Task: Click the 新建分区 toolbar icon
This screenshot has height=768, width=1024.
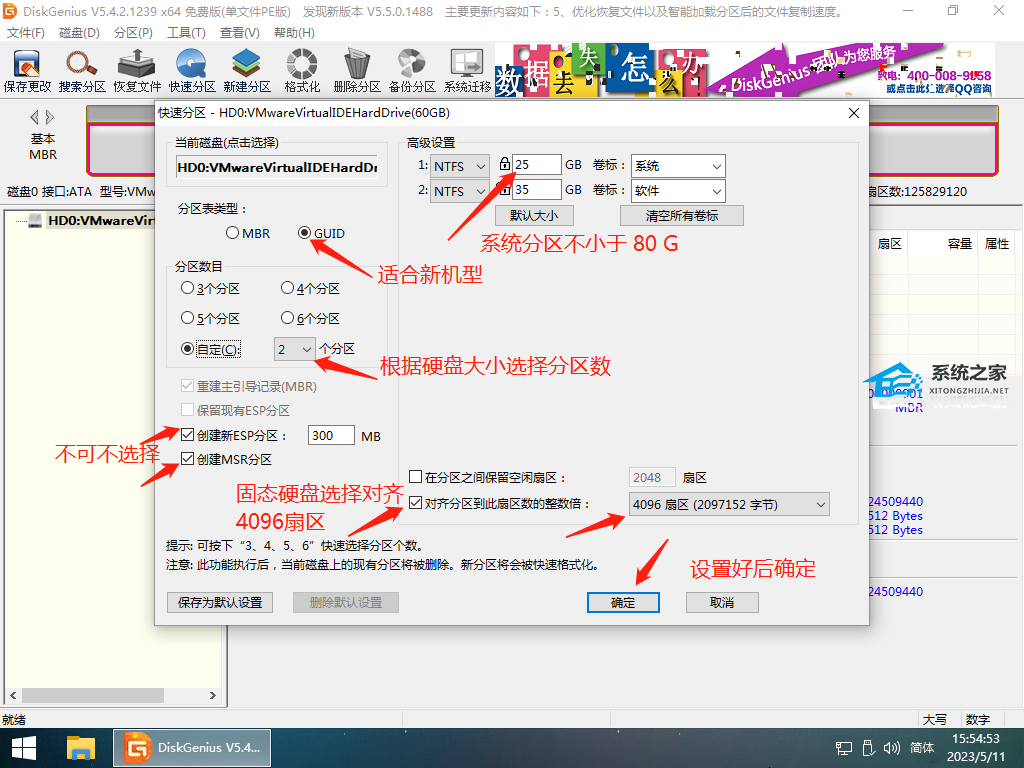Action: [247, 71]
